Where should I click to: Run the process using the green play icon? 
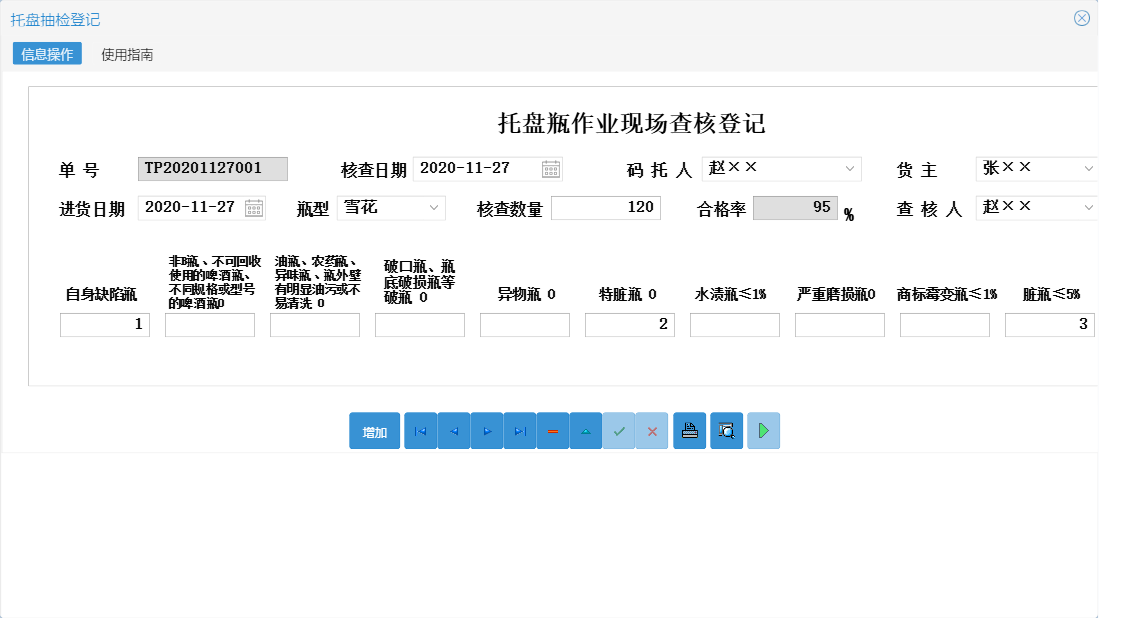[762, 431]
